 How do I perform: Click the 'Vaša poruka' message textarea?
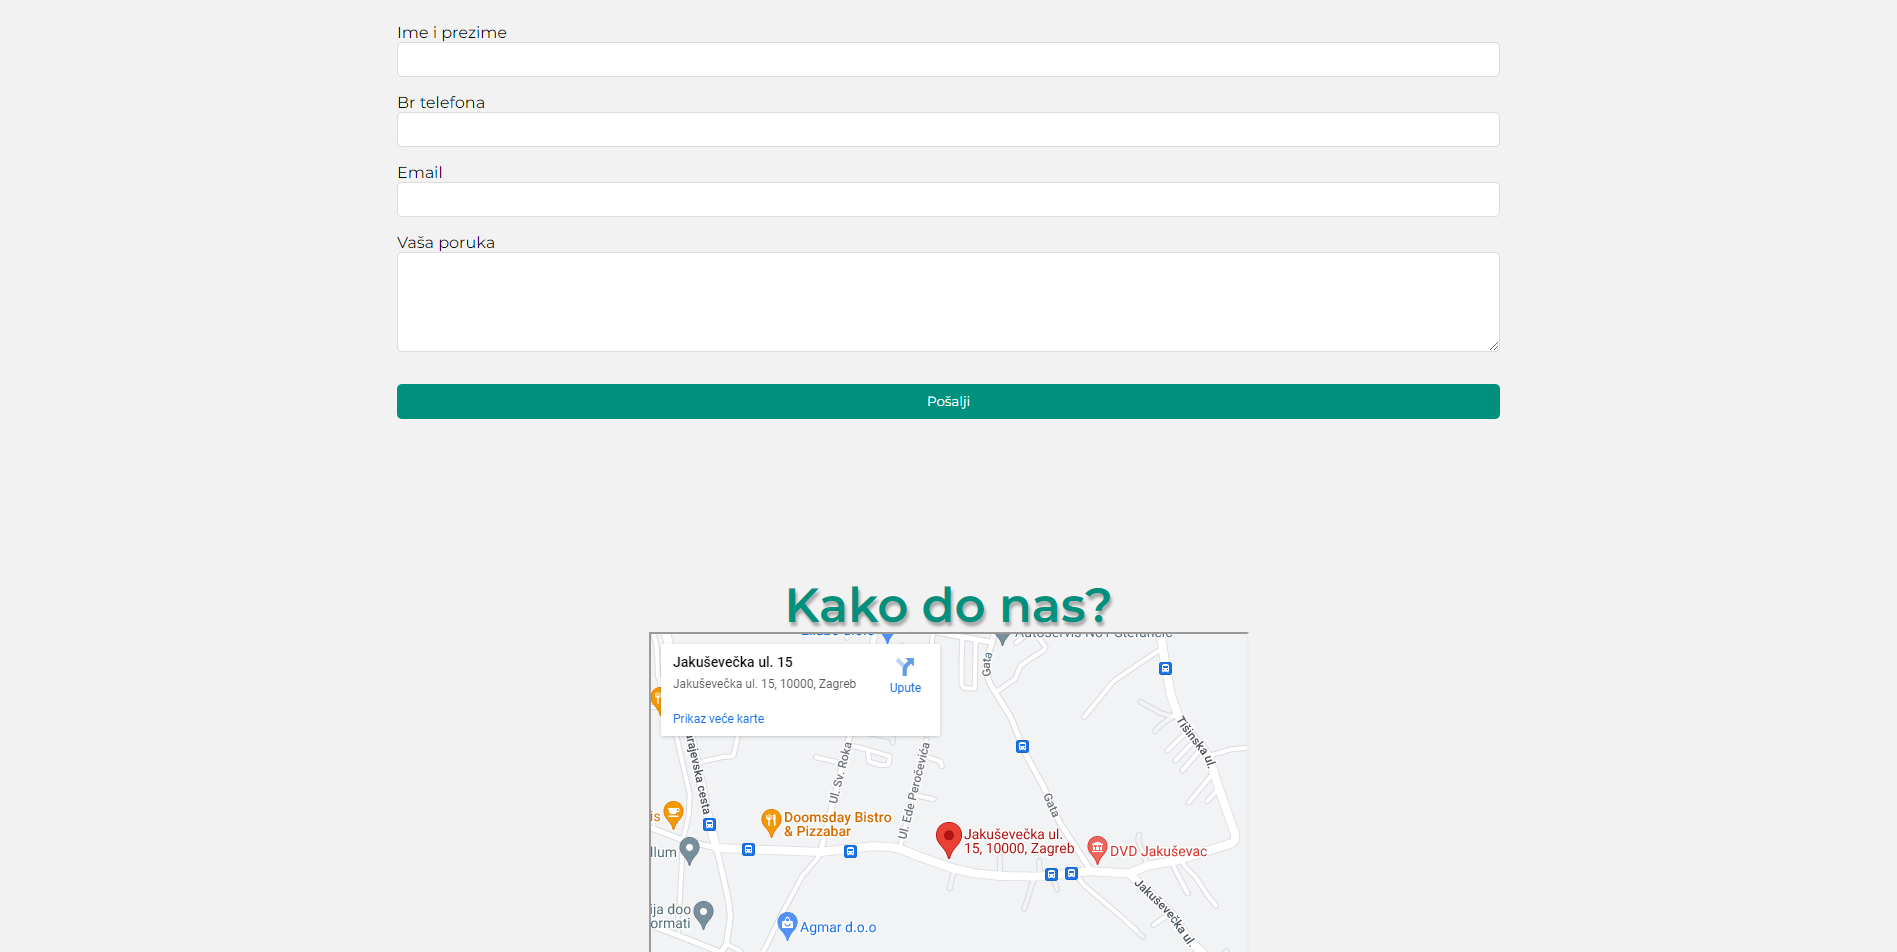(x=947, y=302)
